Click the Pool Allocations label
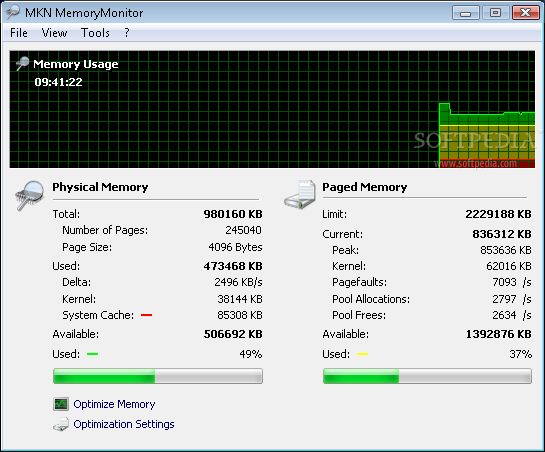545x452 pixels. (x=371, y=299)
